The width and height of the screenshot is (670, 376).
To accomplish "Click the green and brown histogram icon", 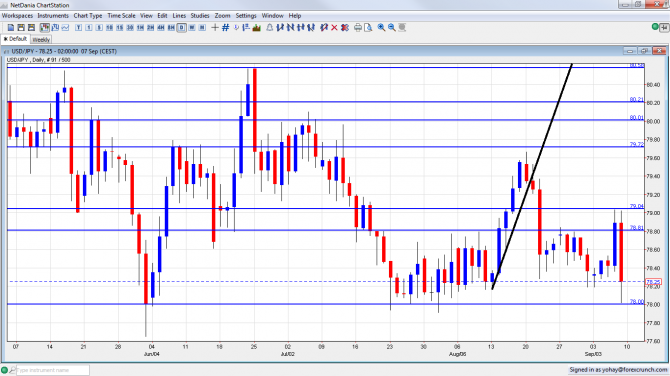I will [x=257, y=27].
